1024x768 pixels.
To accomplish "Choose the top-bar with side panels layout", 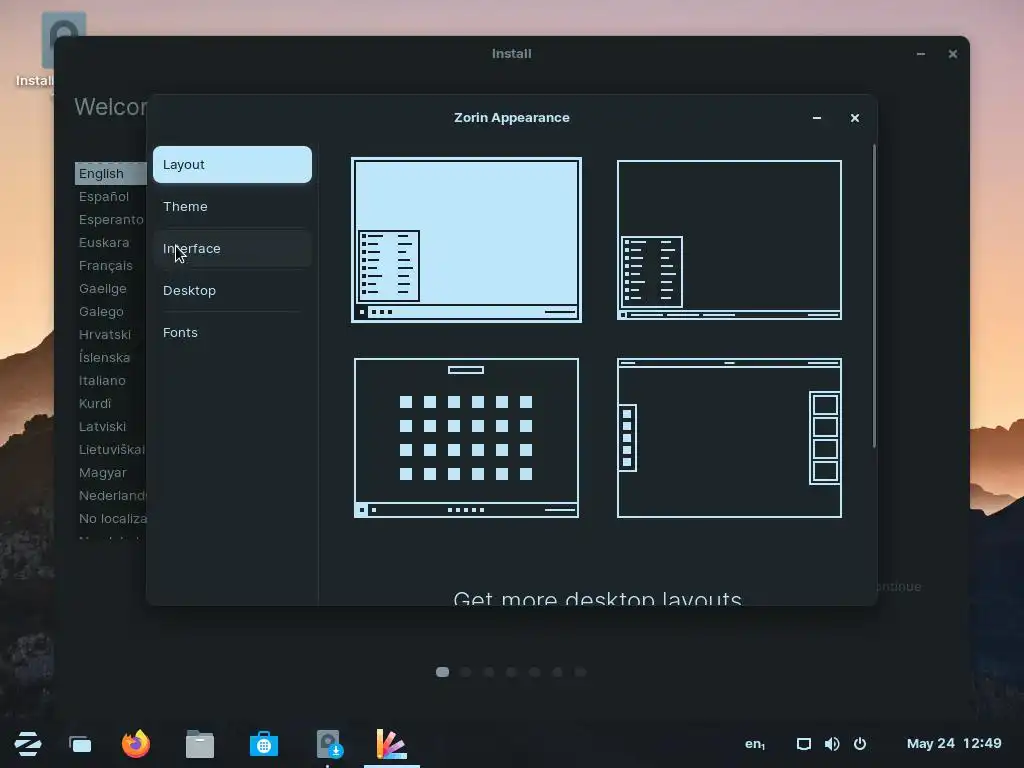I will point(729,438).
